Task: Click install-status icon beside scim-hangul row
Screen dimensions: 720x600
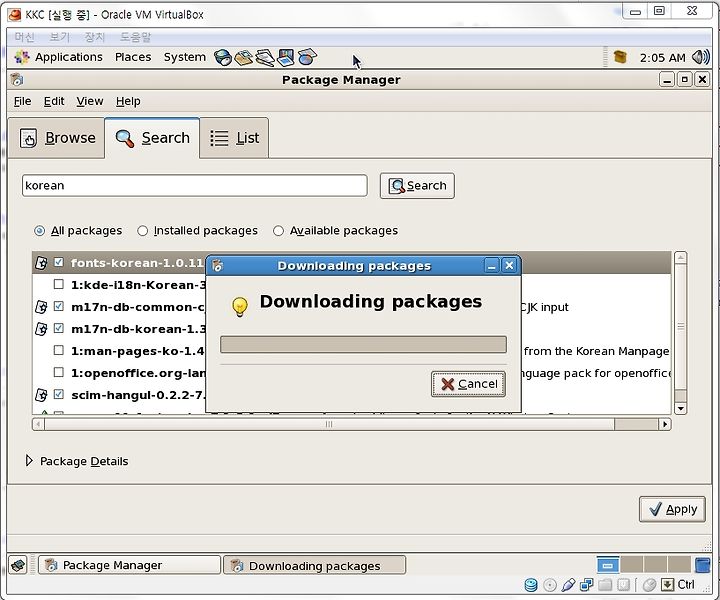Action: coord(41,395)
